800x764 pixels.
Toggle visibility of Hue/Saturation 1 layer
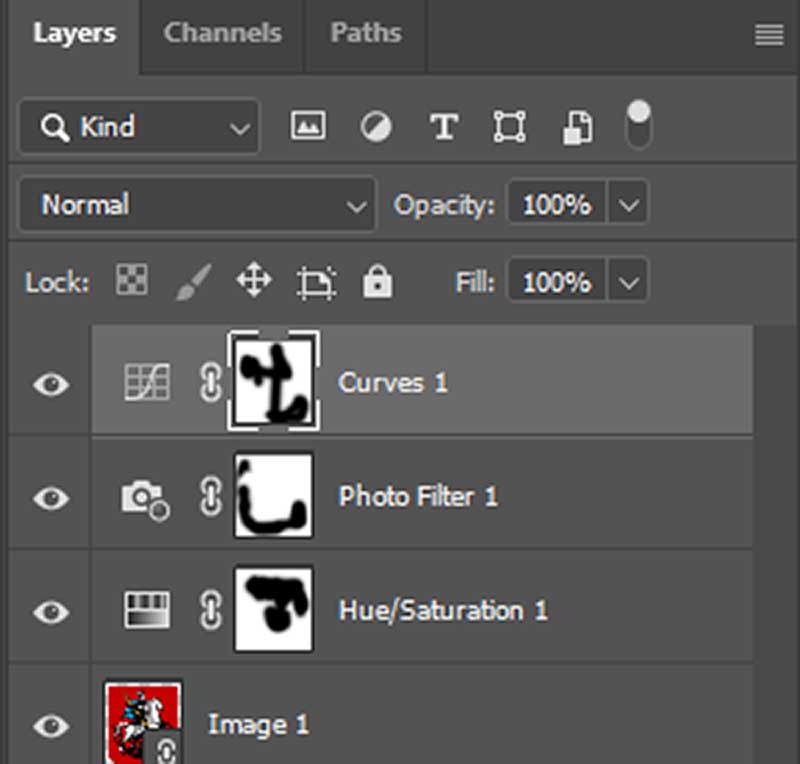click(x=49, y=611)
